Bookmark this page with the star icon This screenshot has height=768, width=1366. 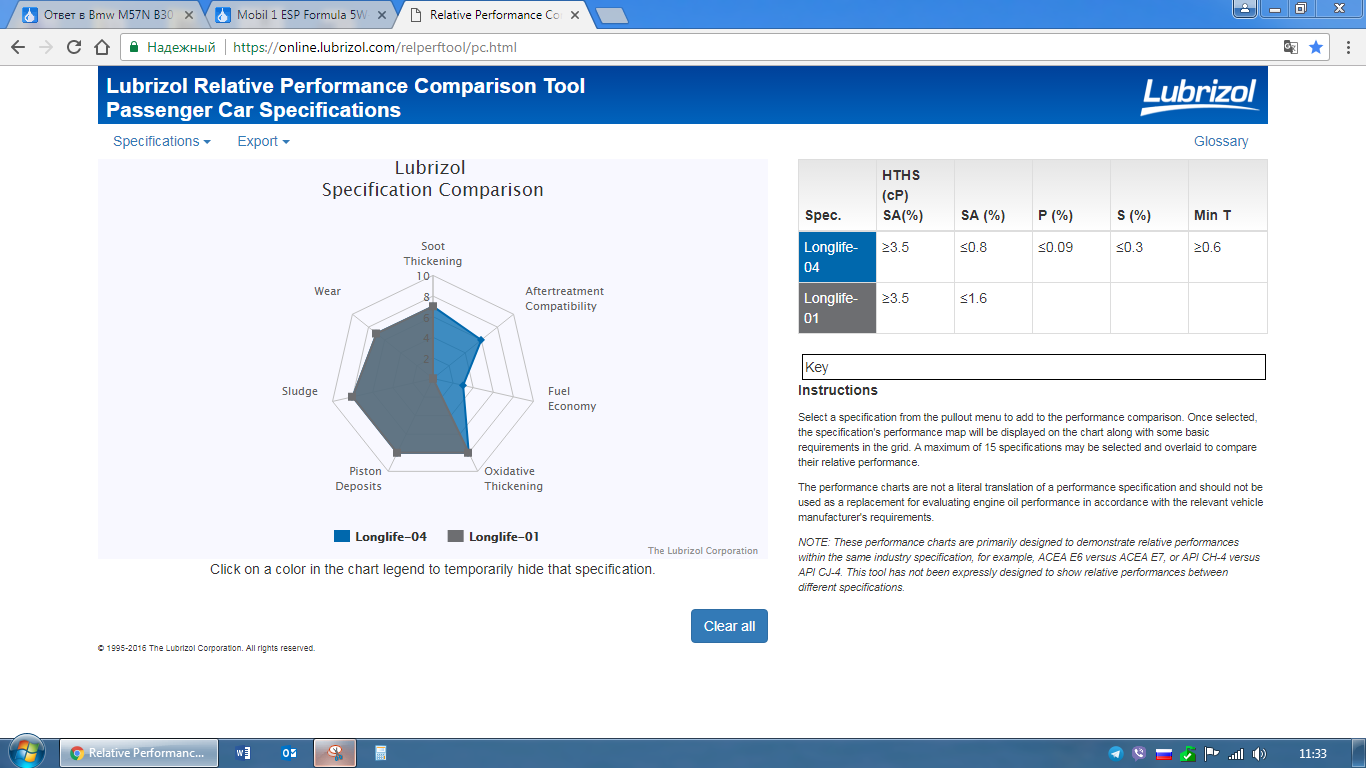(x=1316, y=47)
